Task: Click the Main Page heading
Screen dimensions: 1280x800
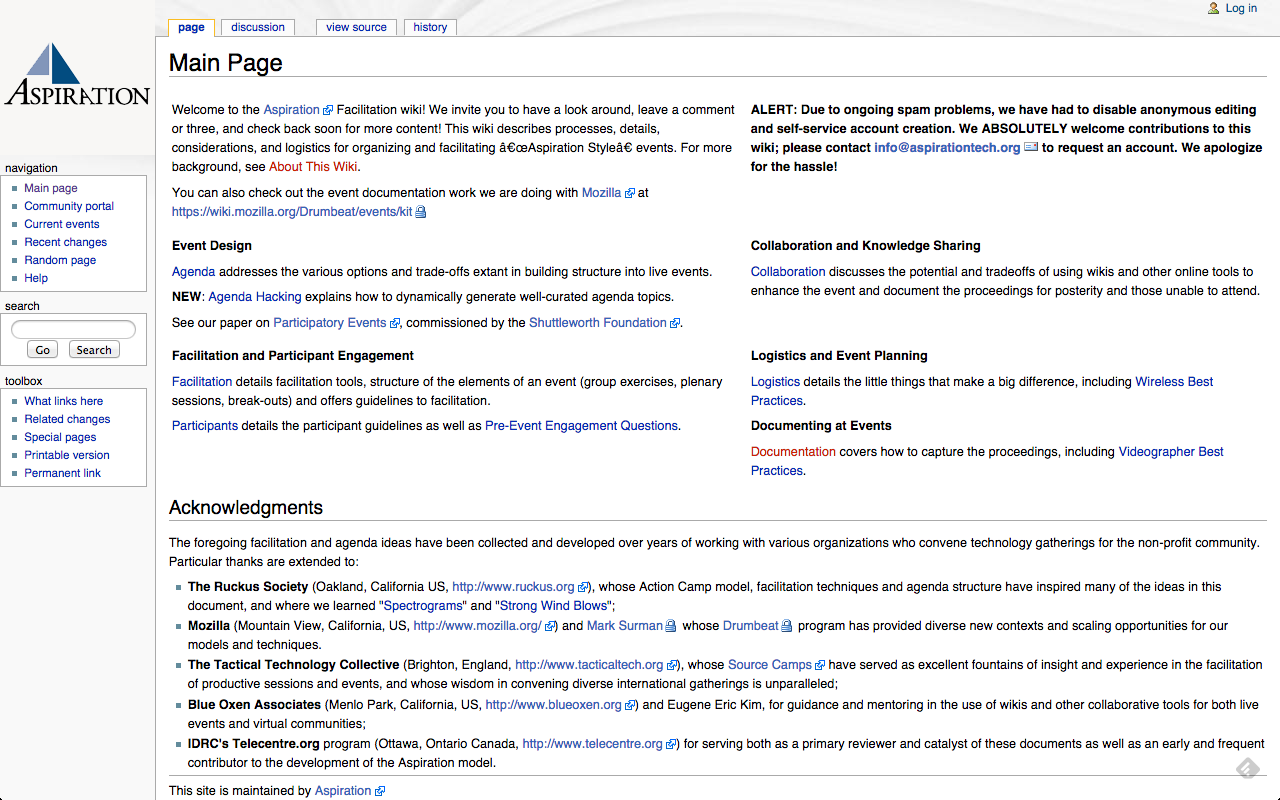Action: click(226, 63)
